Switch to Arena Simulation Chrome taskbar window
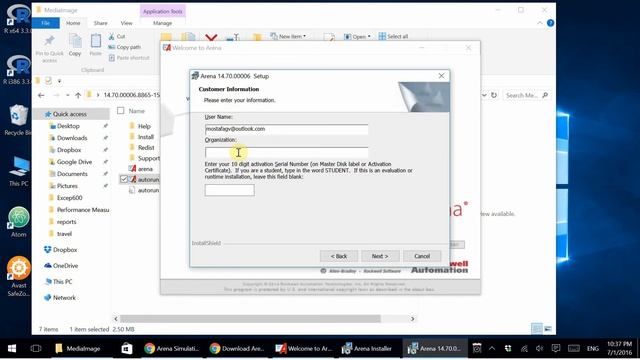This screenshot has width=640, height=360. pos(171,348)
